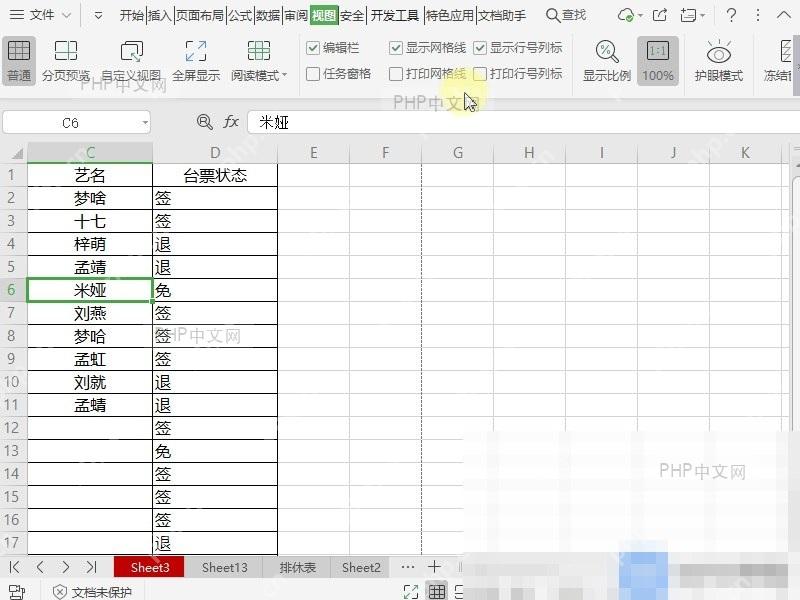The height and width of the screenshot is (600, 800).
Task: Expand Reading Mode dropdown arrow
Action: pos(285,76)
